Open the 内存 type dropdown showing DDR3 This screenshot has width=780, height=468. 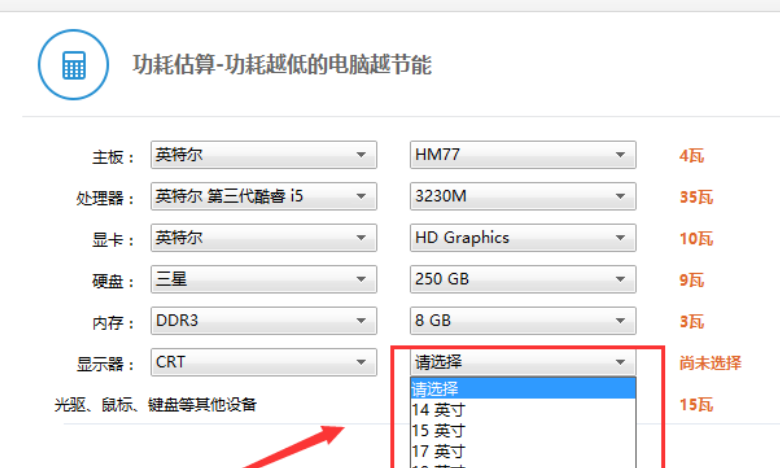[263, 321]
